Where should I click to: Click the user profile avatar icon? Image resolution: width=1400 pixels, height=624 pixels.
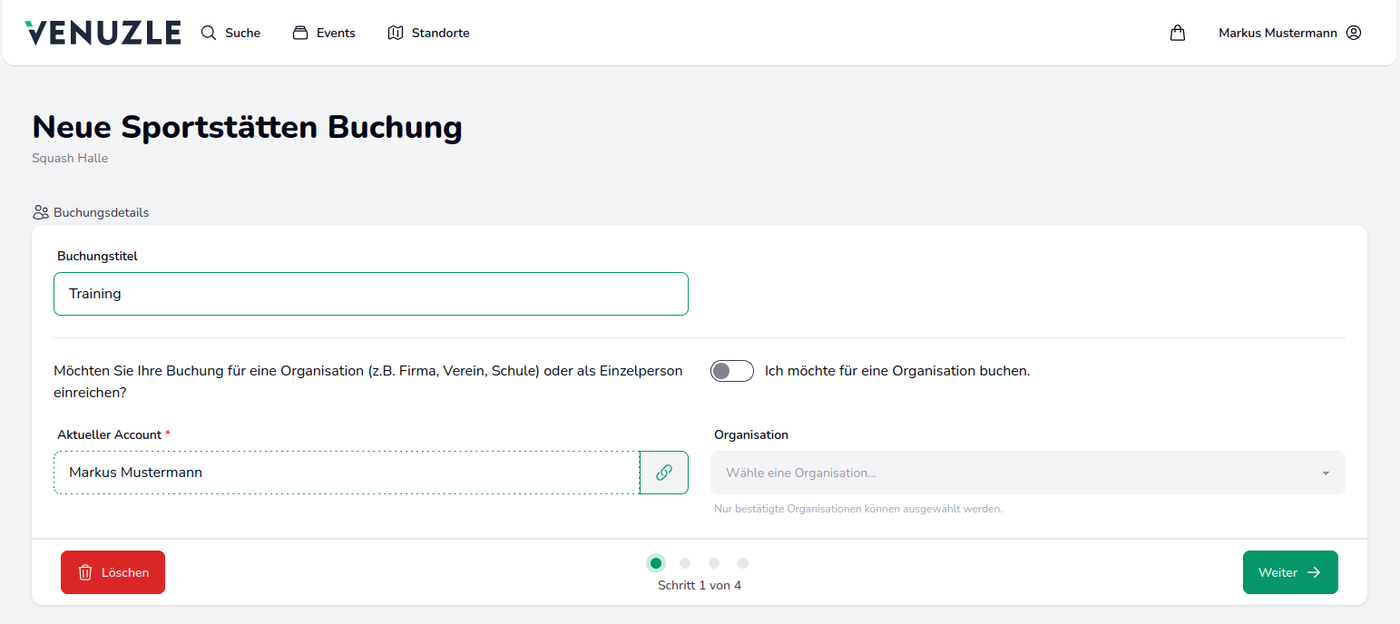pyautogui.click(x=1353, y=33)
